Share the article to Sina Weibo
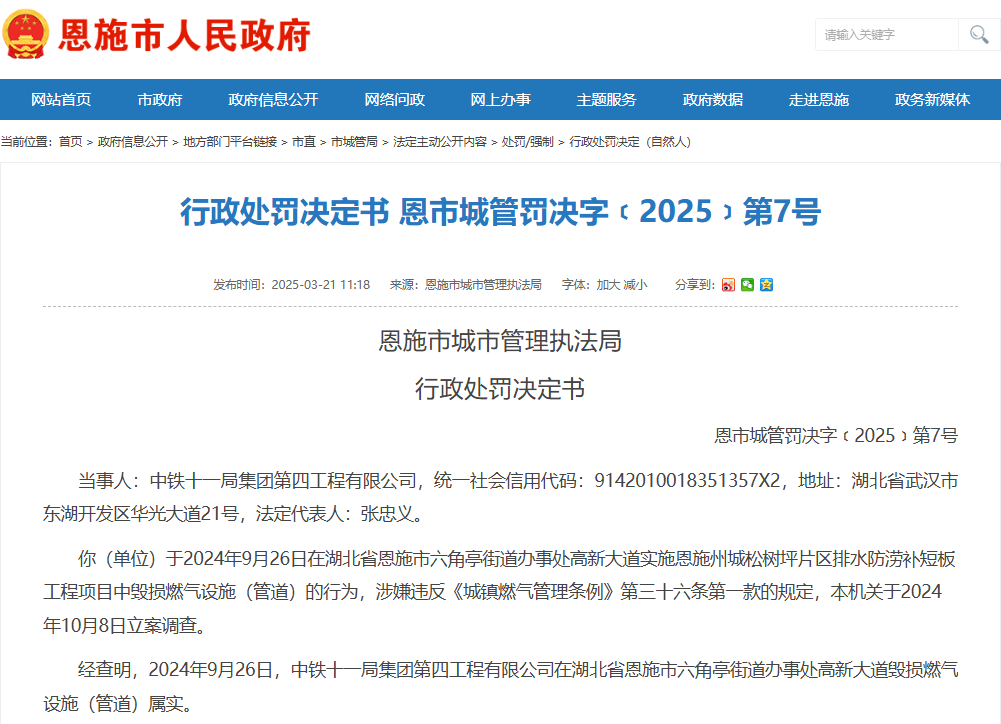This screenshot has width=1001, height=724. 729,285
